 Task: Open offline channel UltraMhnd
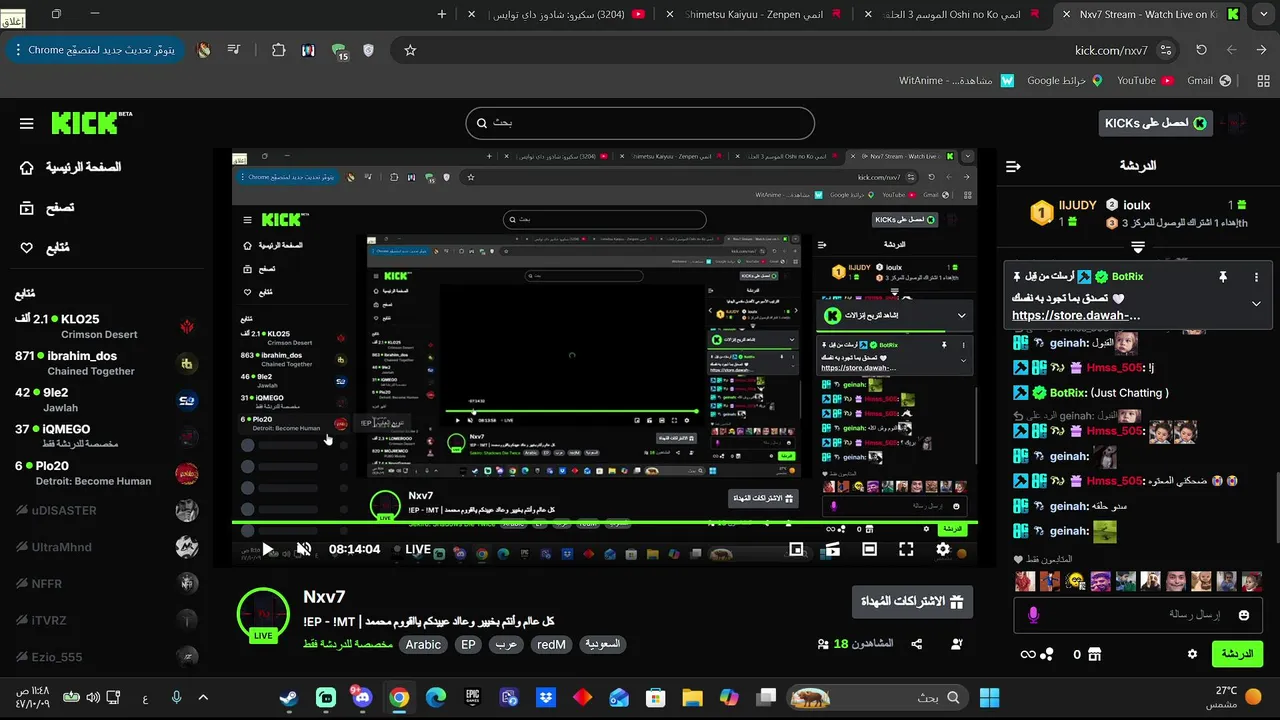click(106, 547)
